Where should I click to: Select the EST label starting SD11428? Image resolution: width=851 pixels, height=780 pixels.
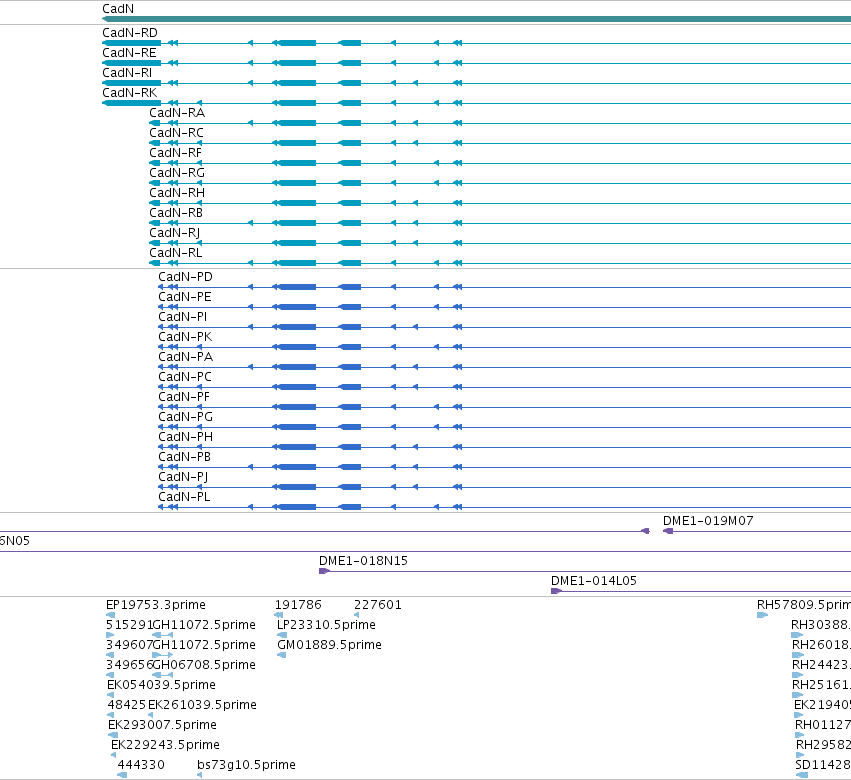pyautogui.click(x=823, y=765)
